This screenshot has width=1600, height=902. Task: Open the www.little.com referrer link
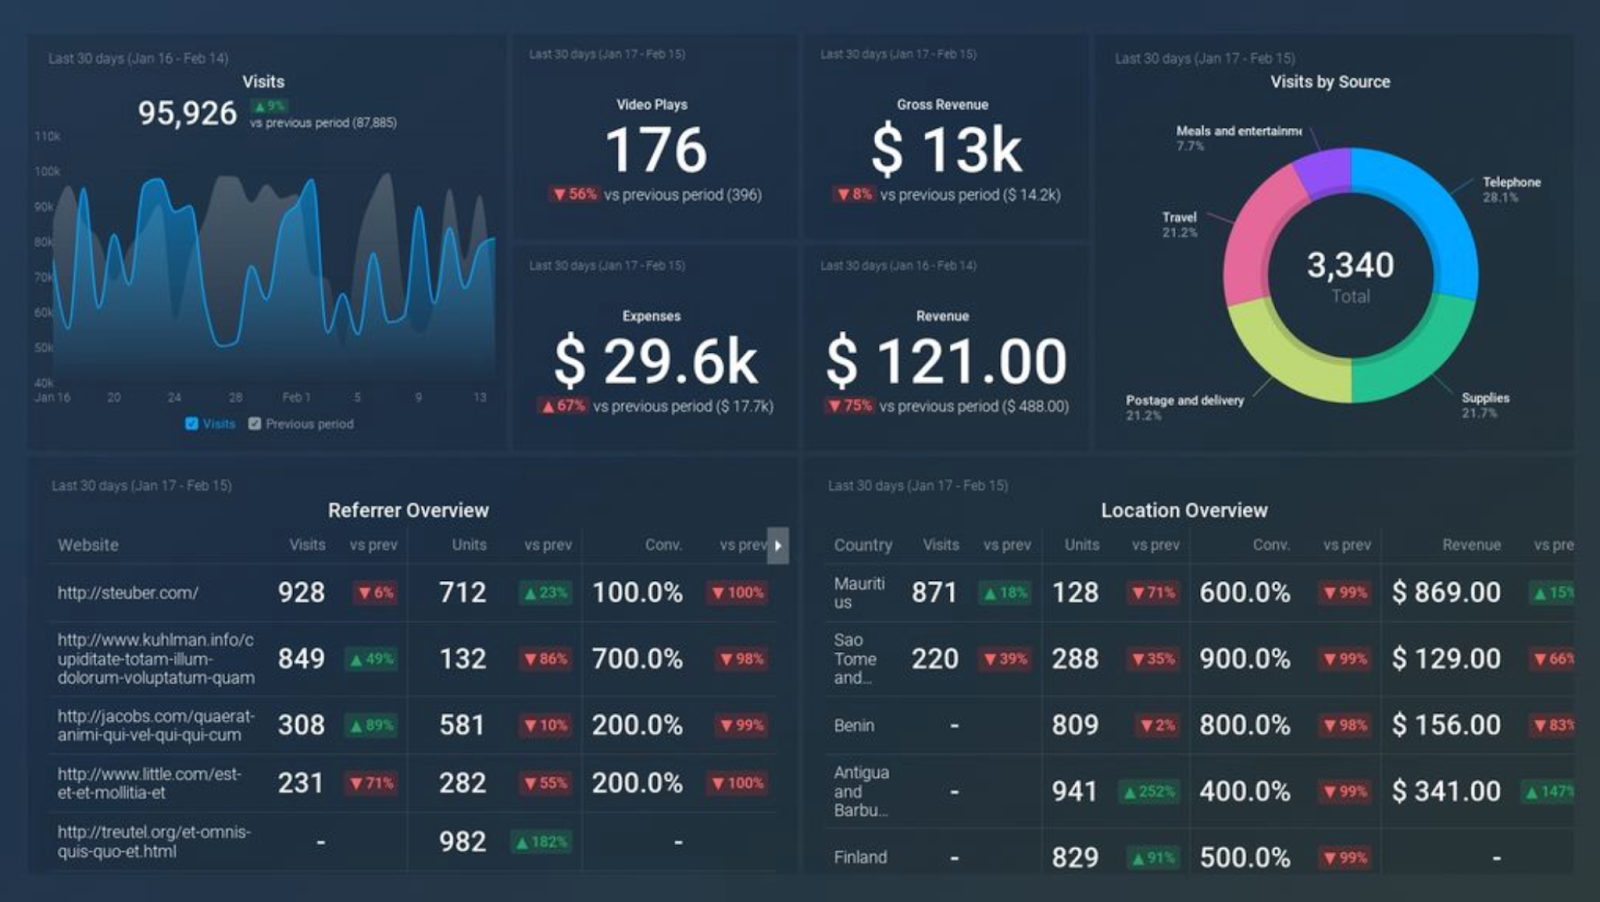click(150, 784)
